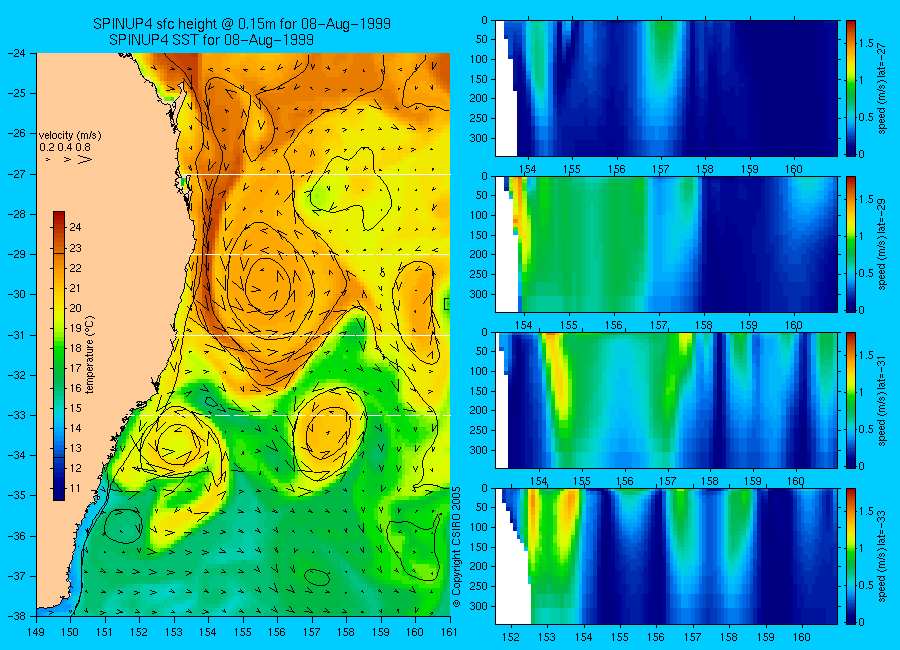Viewport: 900px width, 650px height.
Task: Click the speed color bar beside the lat=-31 panel
Action: point(850,400)
